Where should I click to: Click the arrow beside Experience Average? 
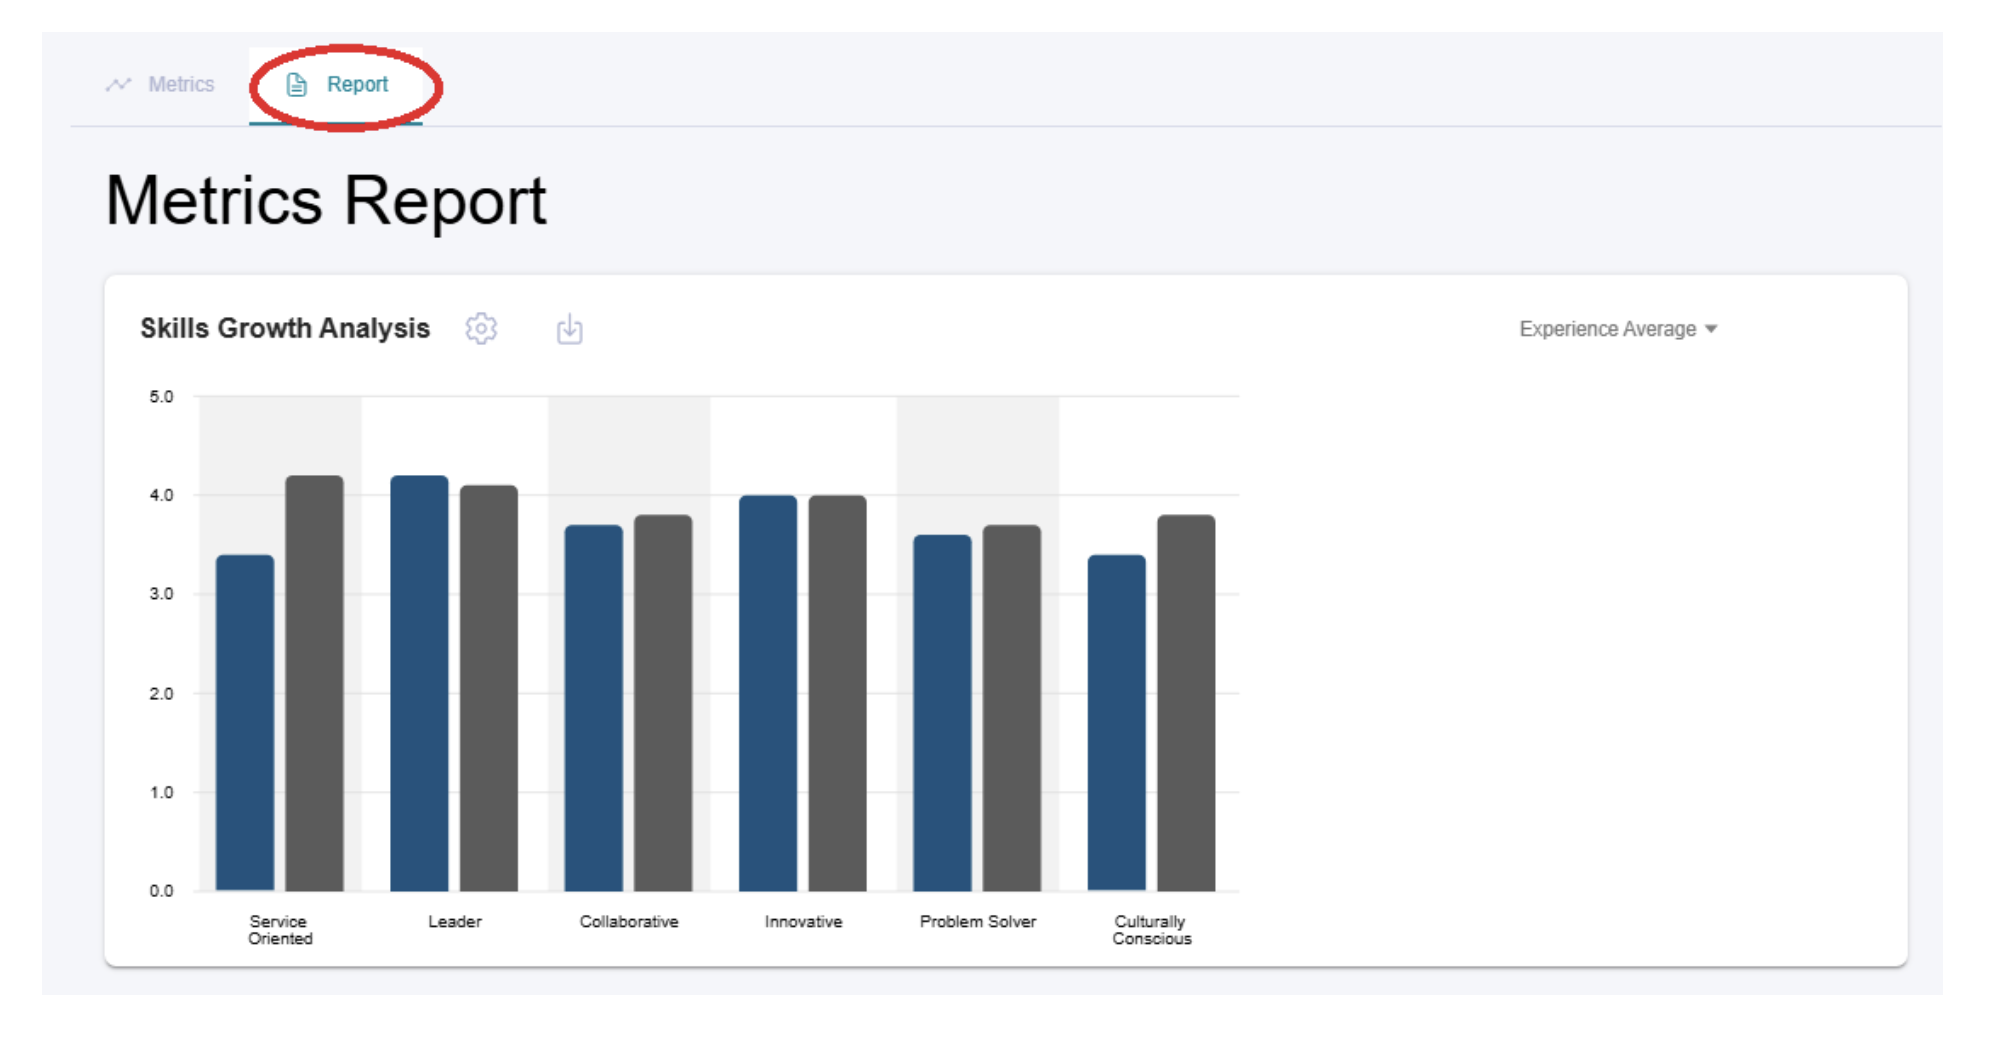click(x=1711, y=329)
